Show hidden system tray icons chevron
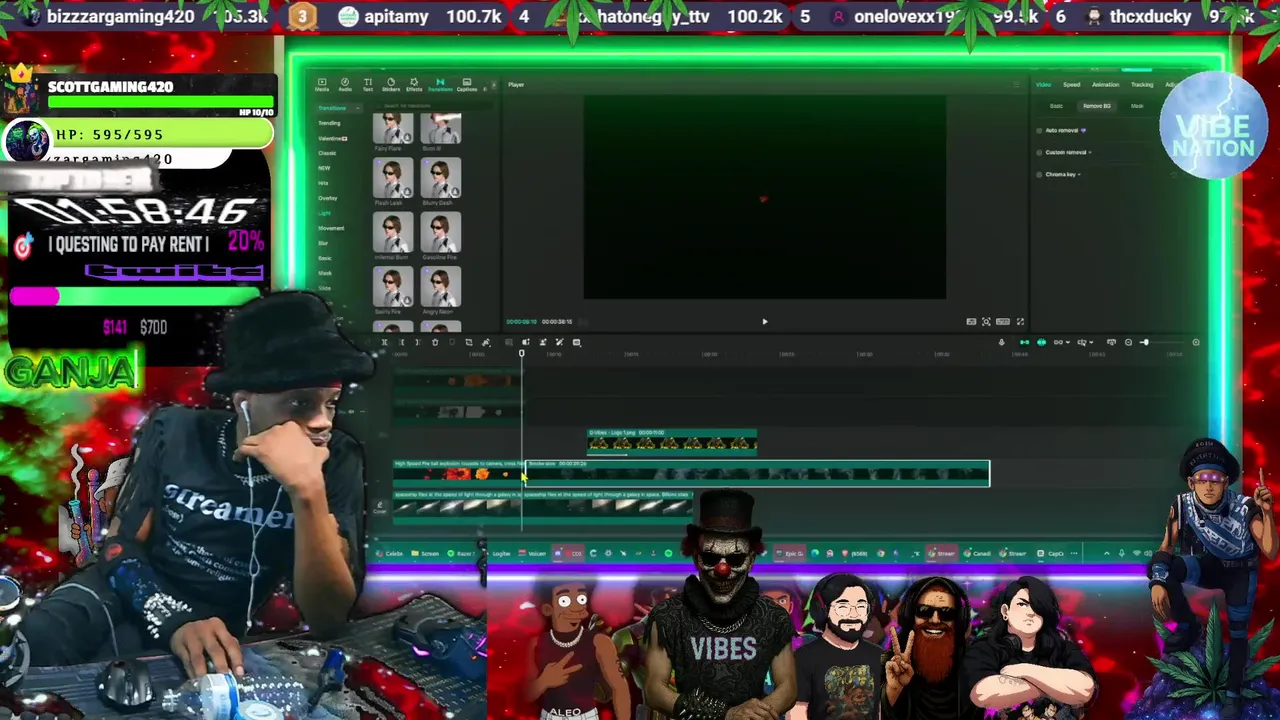This screenshot has height=720, width=1280. (x=1106, y=553)
